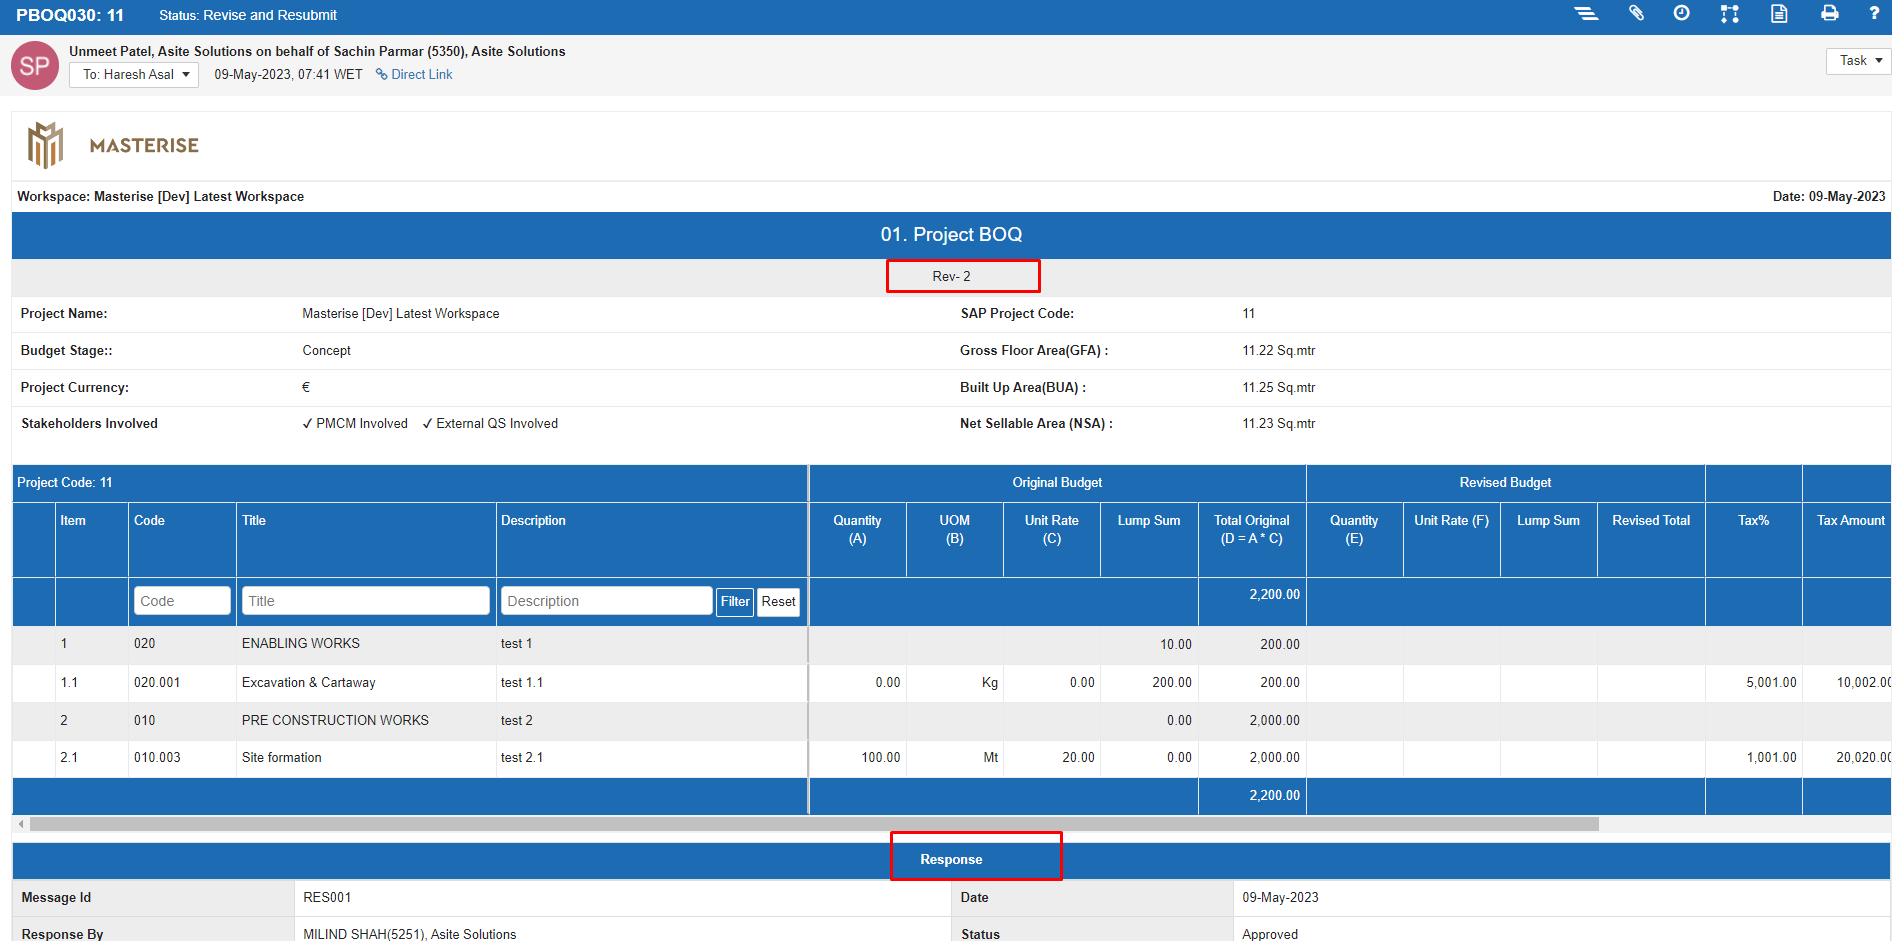Click the Gross Floor Area value 11.22 Sq.mtr
Image resolution: width=1892 pixels, height=941 pixels.
pos(1279,351)
